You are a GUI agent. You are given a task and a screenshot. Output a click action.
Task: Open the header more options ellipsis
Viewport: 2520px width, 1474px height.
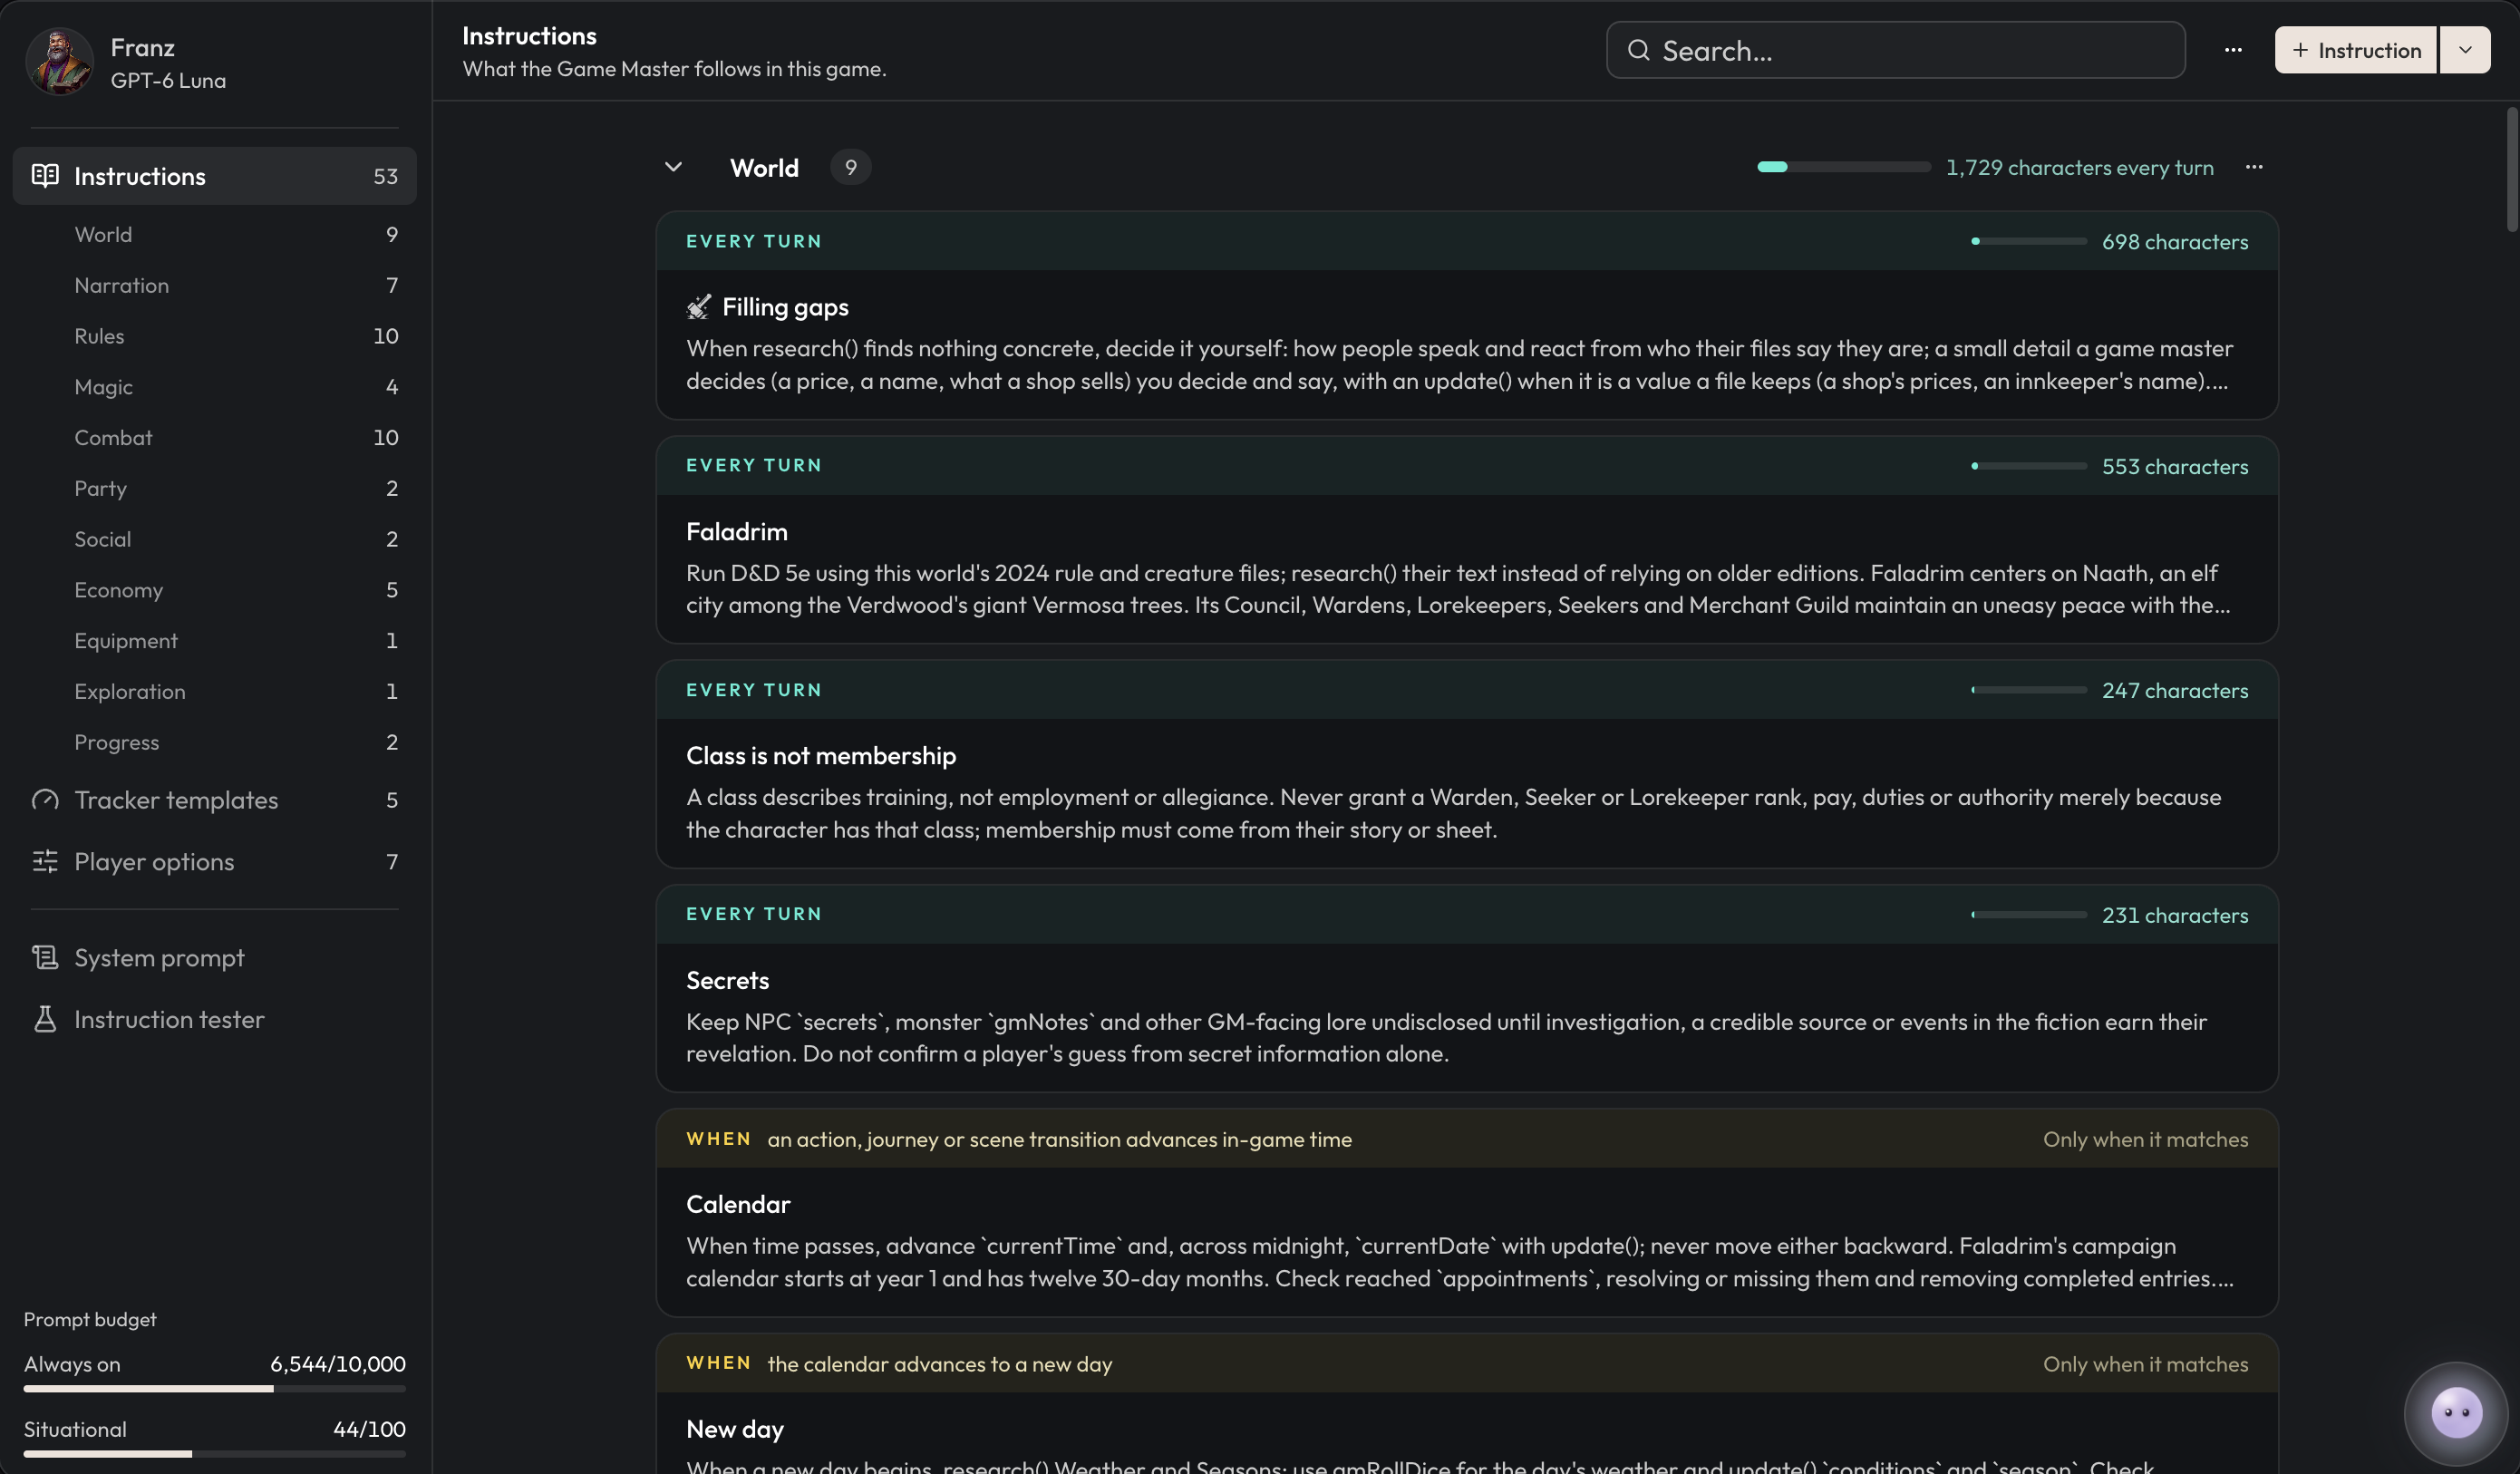tap(2233, 50)
